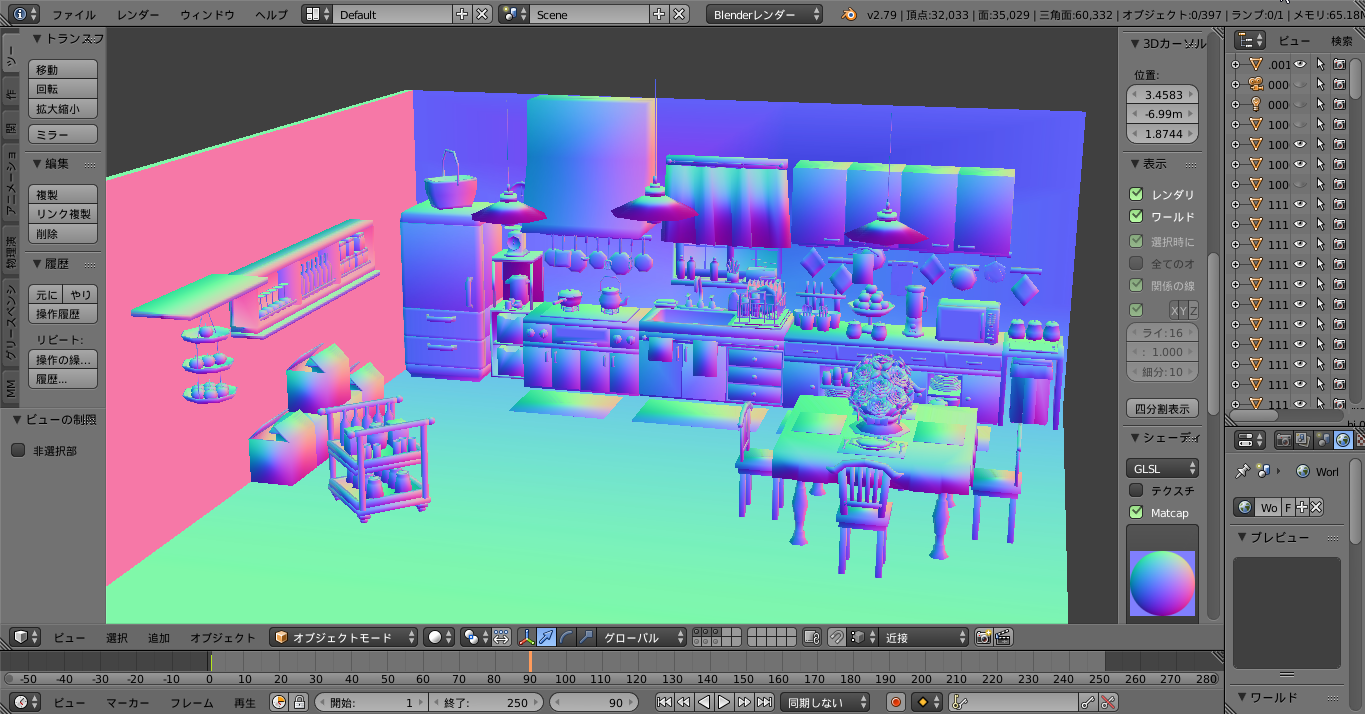Image resolution: width=1365 pixels, height=714 pixels.
Task: Click lock camera and layers to scene
Action: (813, 637)
